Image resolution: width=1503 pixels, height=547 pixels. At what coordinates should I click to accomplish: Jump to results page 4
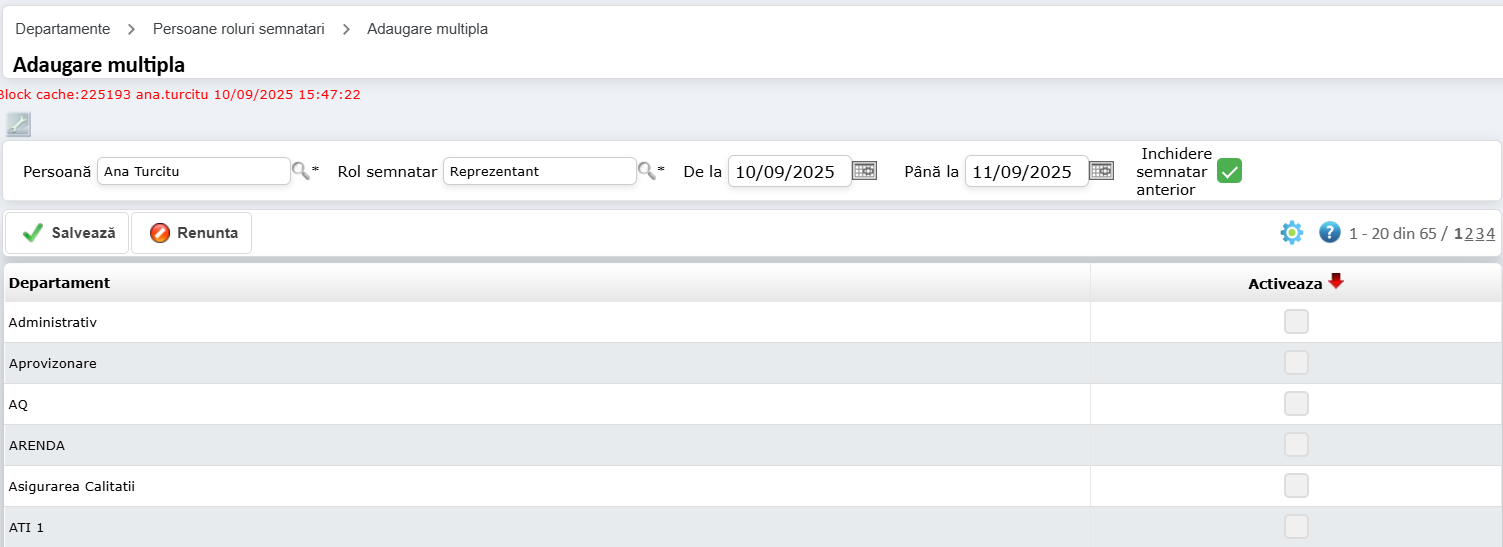pyautogui.click(x=1490, y=234)
